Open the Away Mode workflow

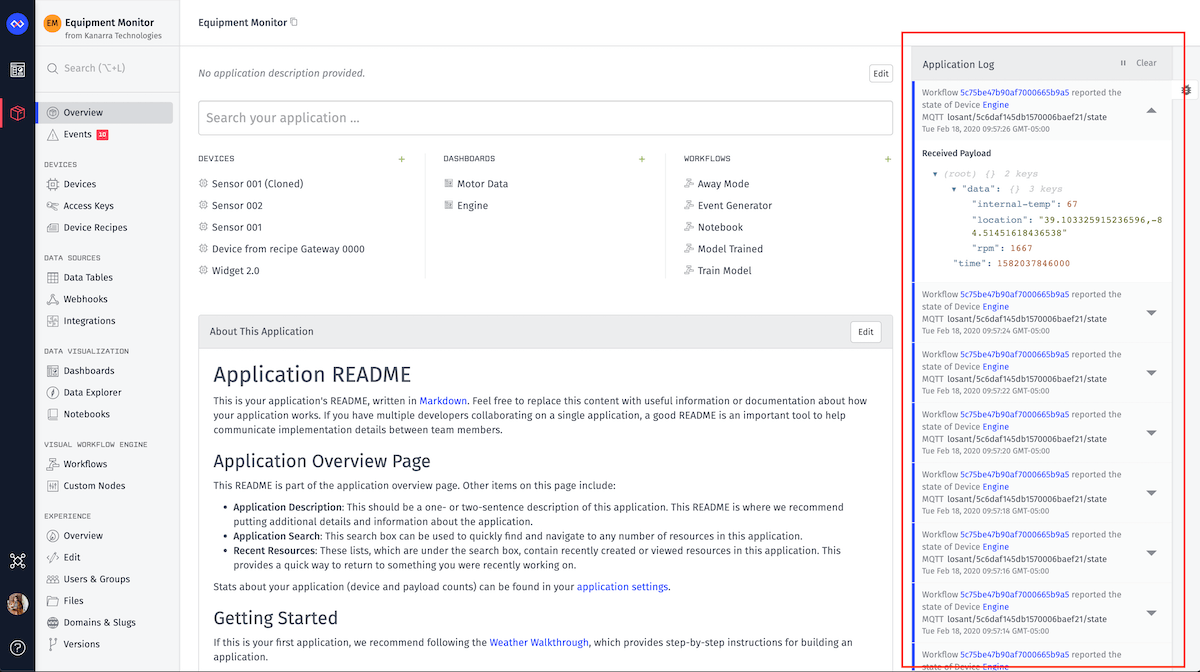click(x=723, y=184)
